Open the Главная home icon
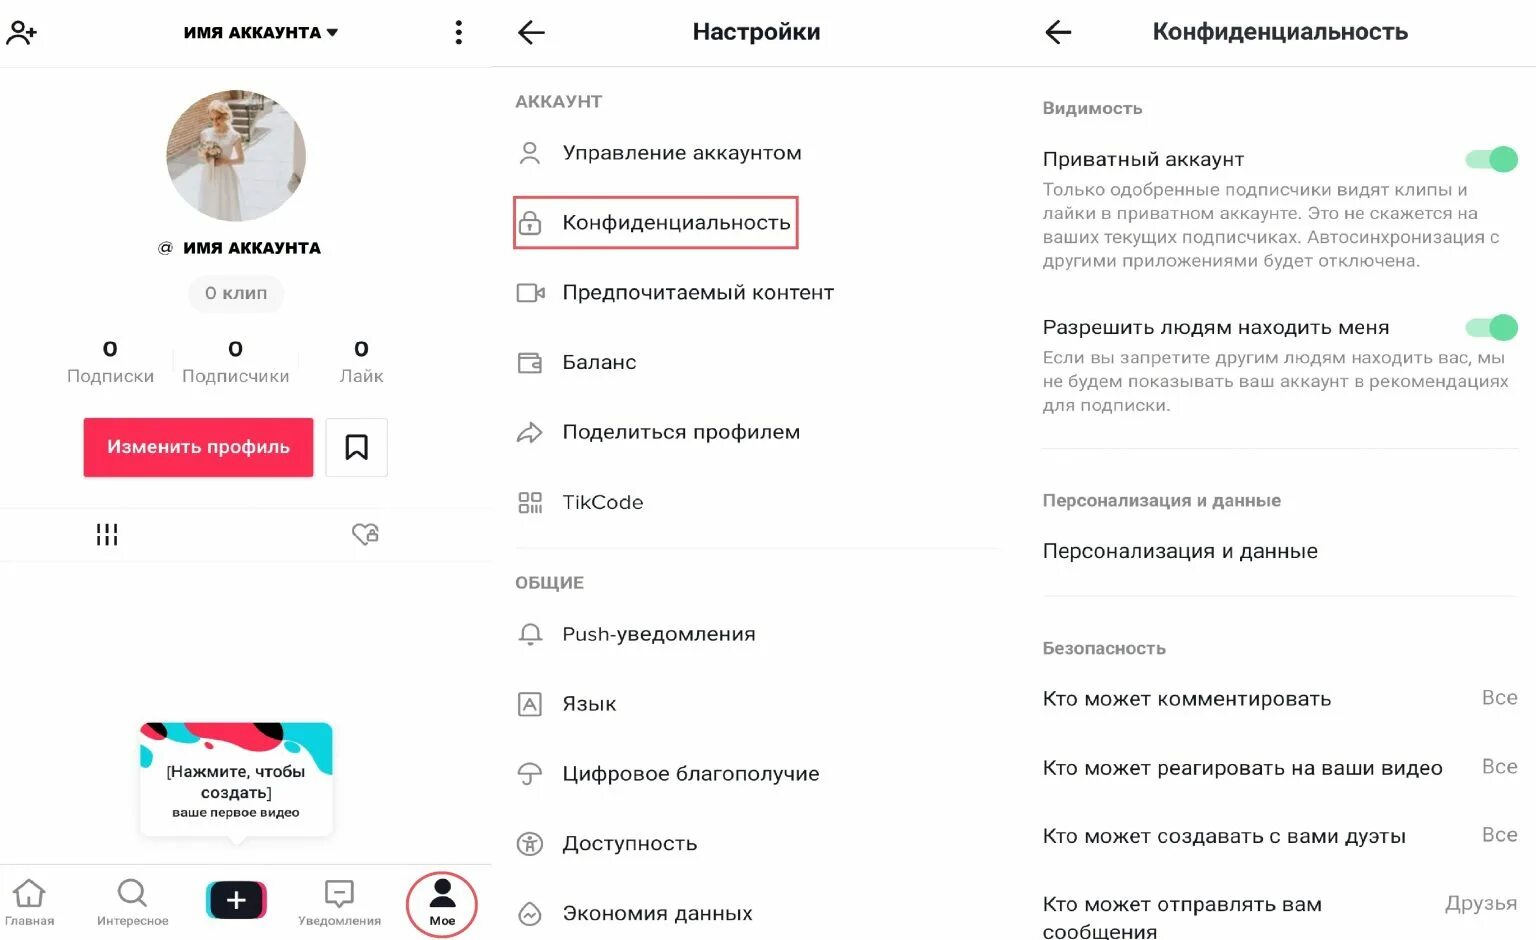 (29, 901)
